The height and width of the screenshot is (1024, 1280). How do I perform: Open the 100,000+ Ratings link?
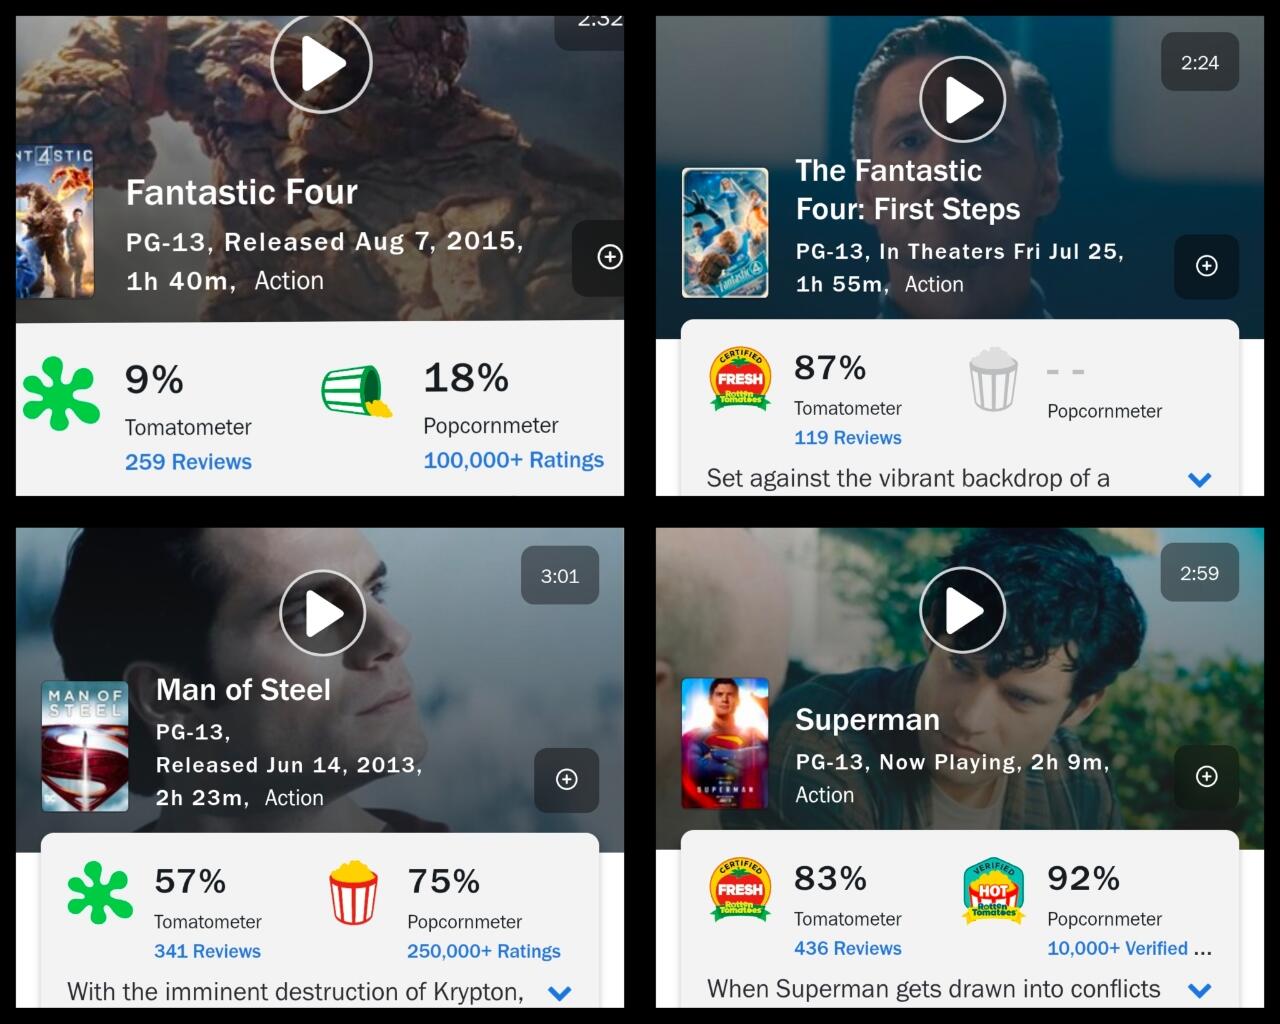coord(513,460)
